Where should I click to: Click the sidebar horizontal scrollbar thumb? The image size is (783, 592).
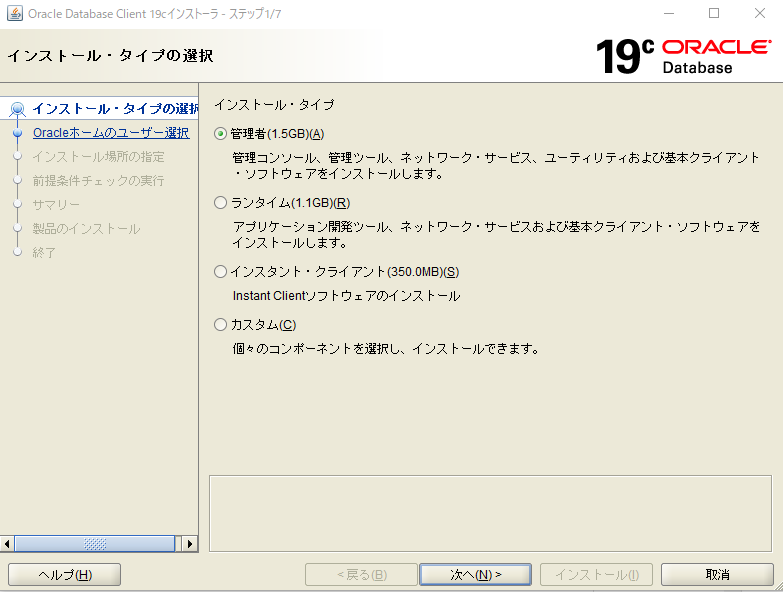(95, 544)
